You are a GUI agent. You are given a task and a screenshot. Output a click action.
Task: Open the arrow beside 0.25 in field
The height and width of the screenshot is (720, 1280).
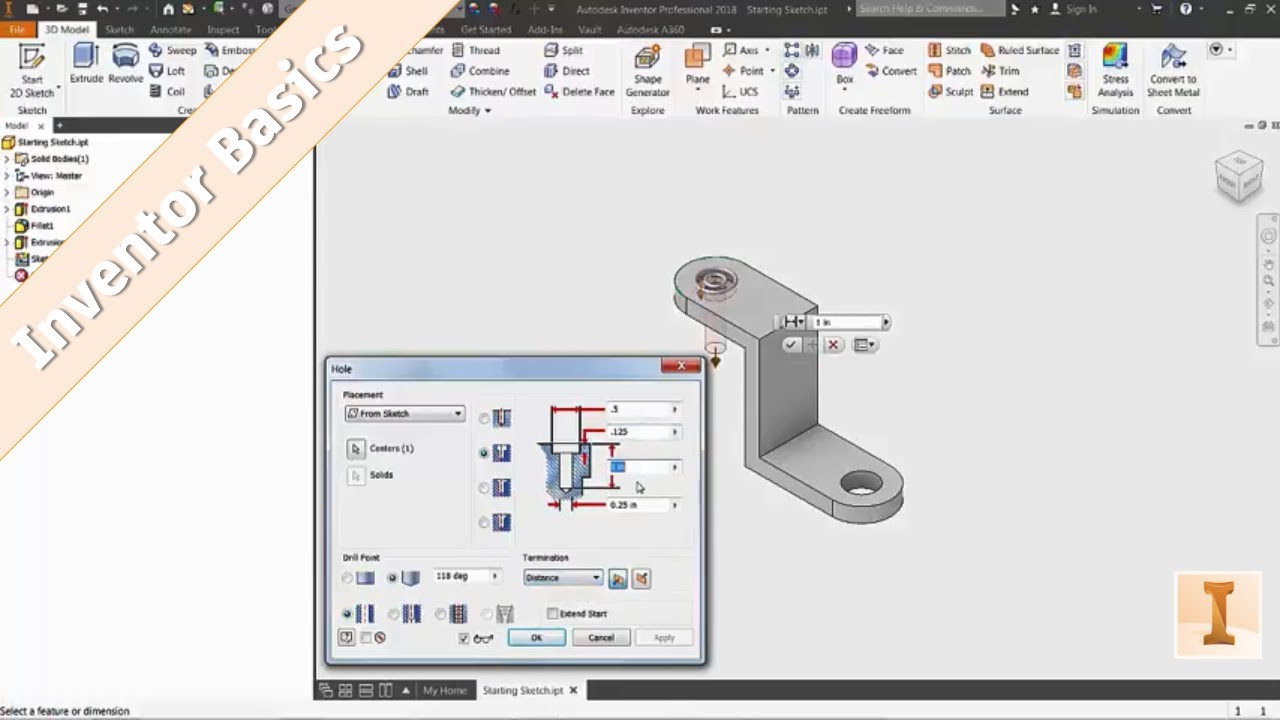coord(675,505)
